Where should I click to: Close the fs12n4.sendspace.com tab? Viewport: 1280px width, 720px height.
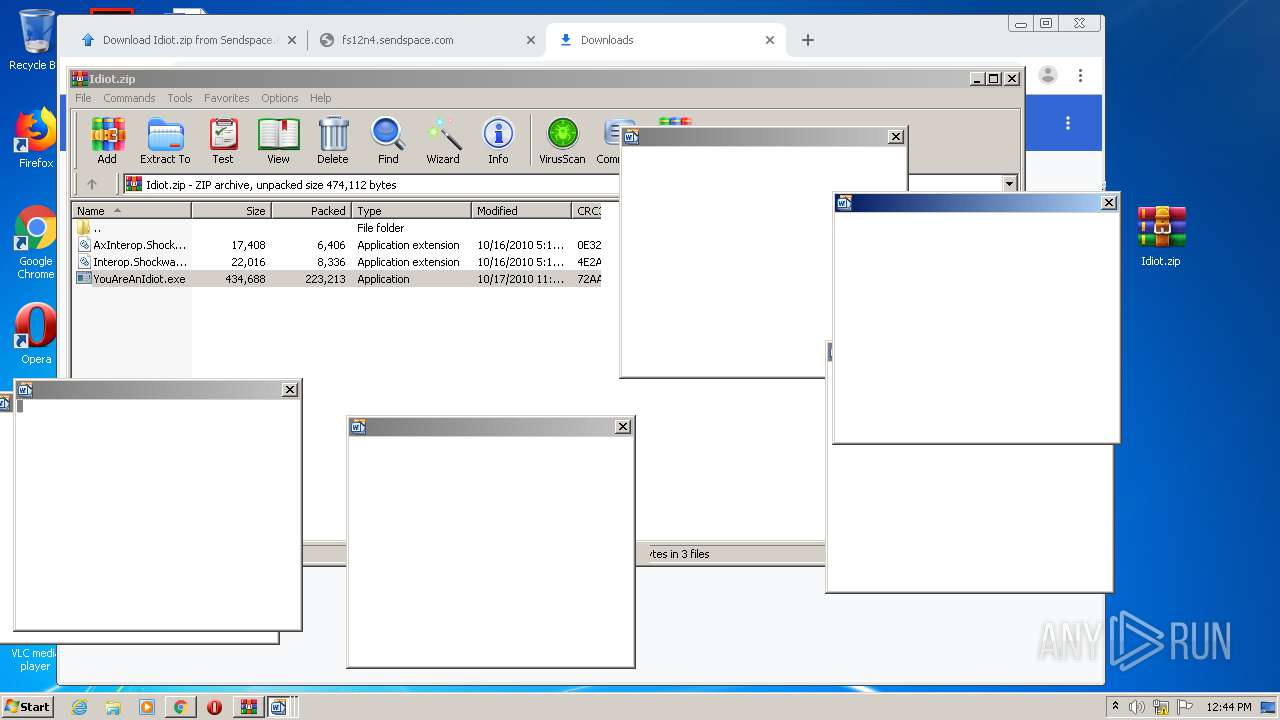point(531,40)
